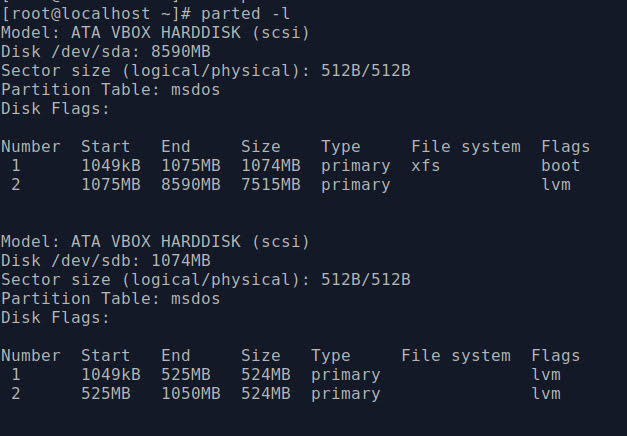Click the 1050MB end value

coord(191,394)
